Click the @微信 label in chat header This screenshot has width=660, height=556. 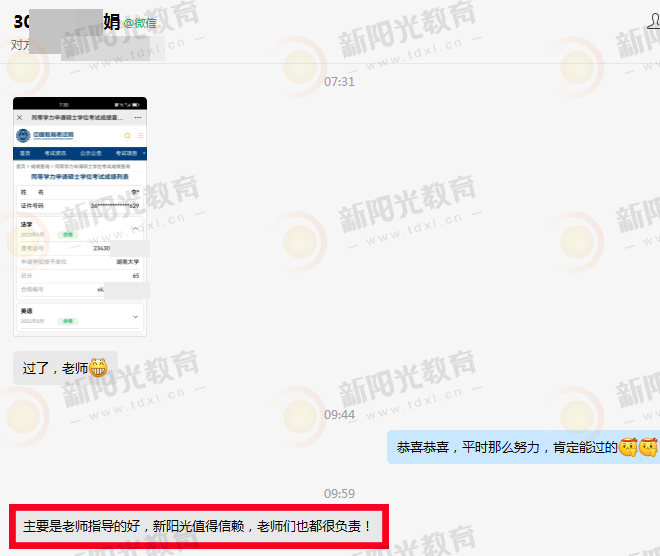140,23
